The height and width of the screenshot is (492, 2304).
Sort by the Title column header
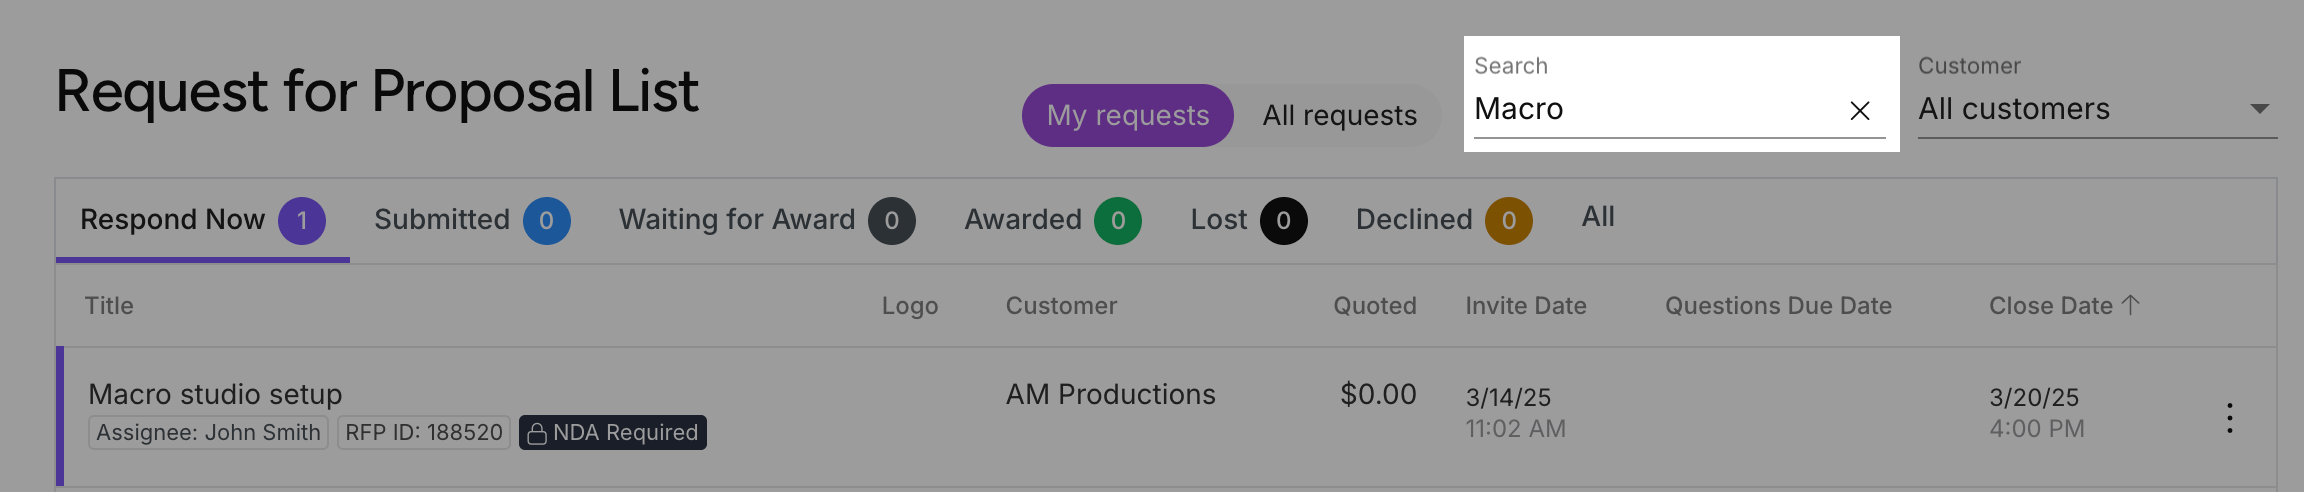coord(109,306)
